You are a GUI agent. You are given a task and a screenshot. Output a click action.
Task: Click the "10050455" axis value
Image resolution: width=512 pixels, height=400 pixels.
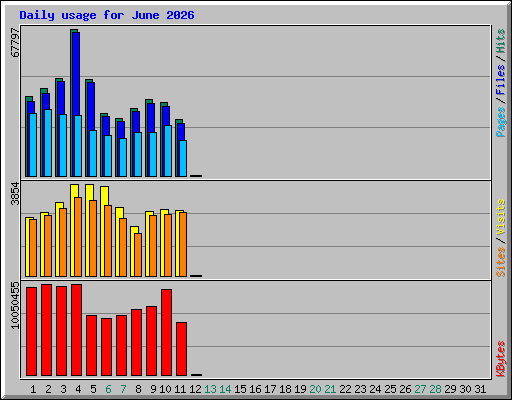[x=15, y=305]
